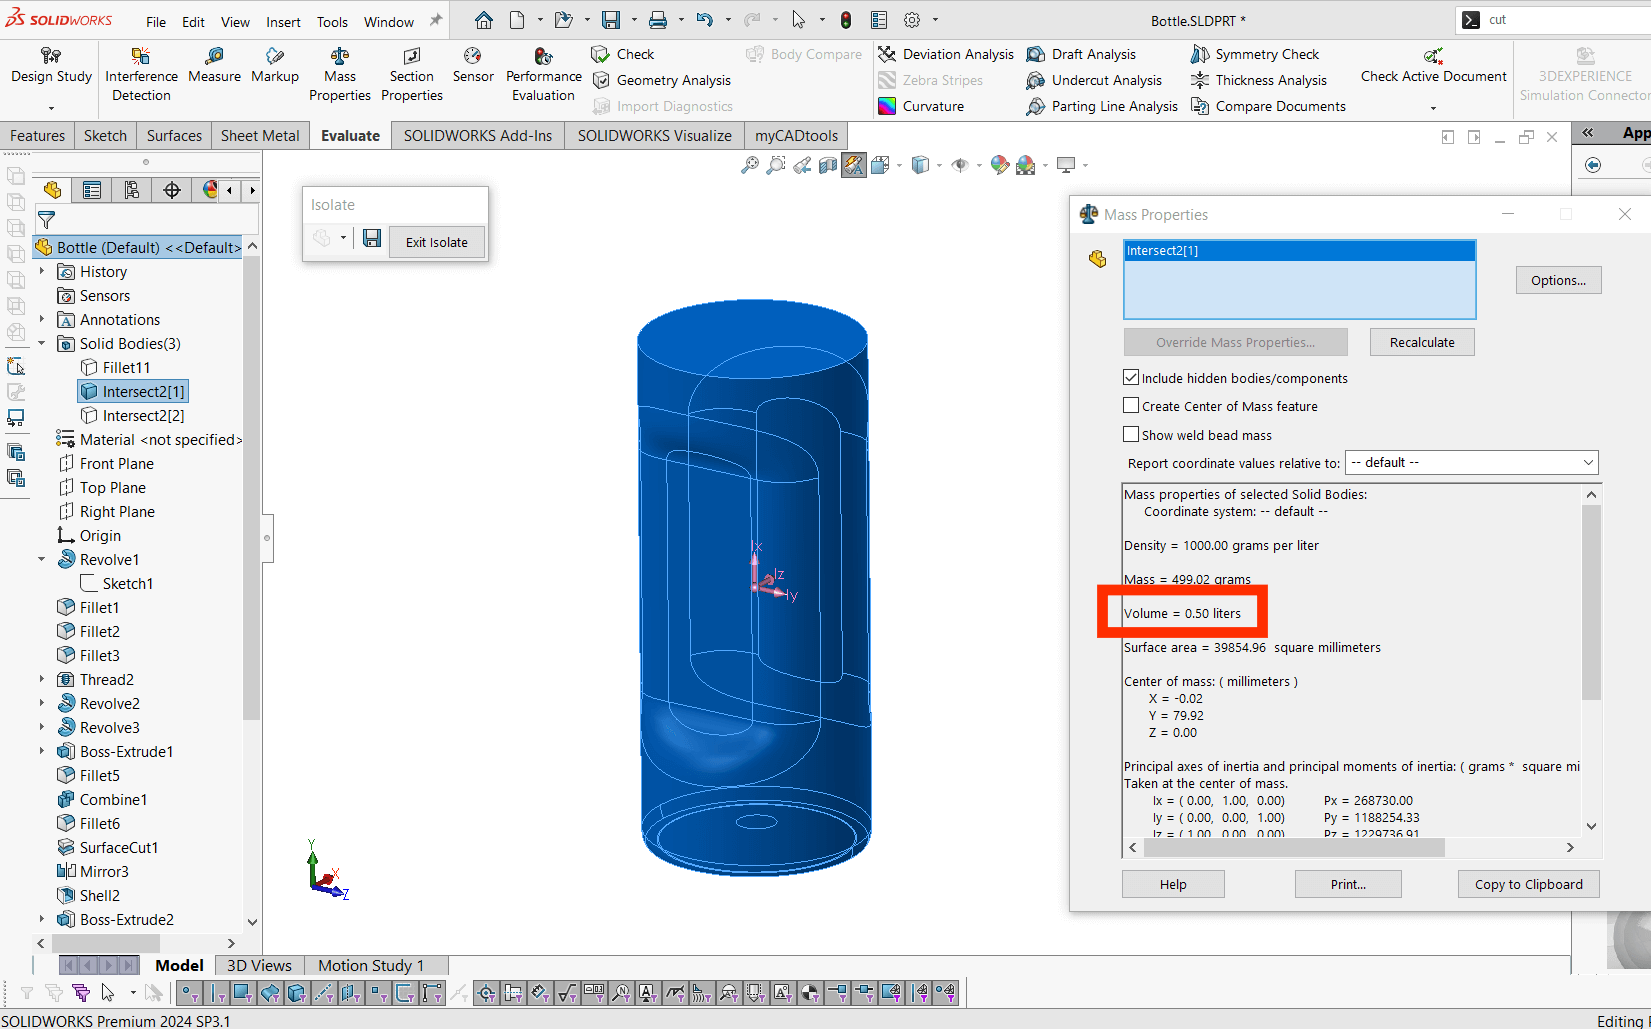Open the Edit Appearance color tool
1651x1029 pixels.
(x=999, y=165)
